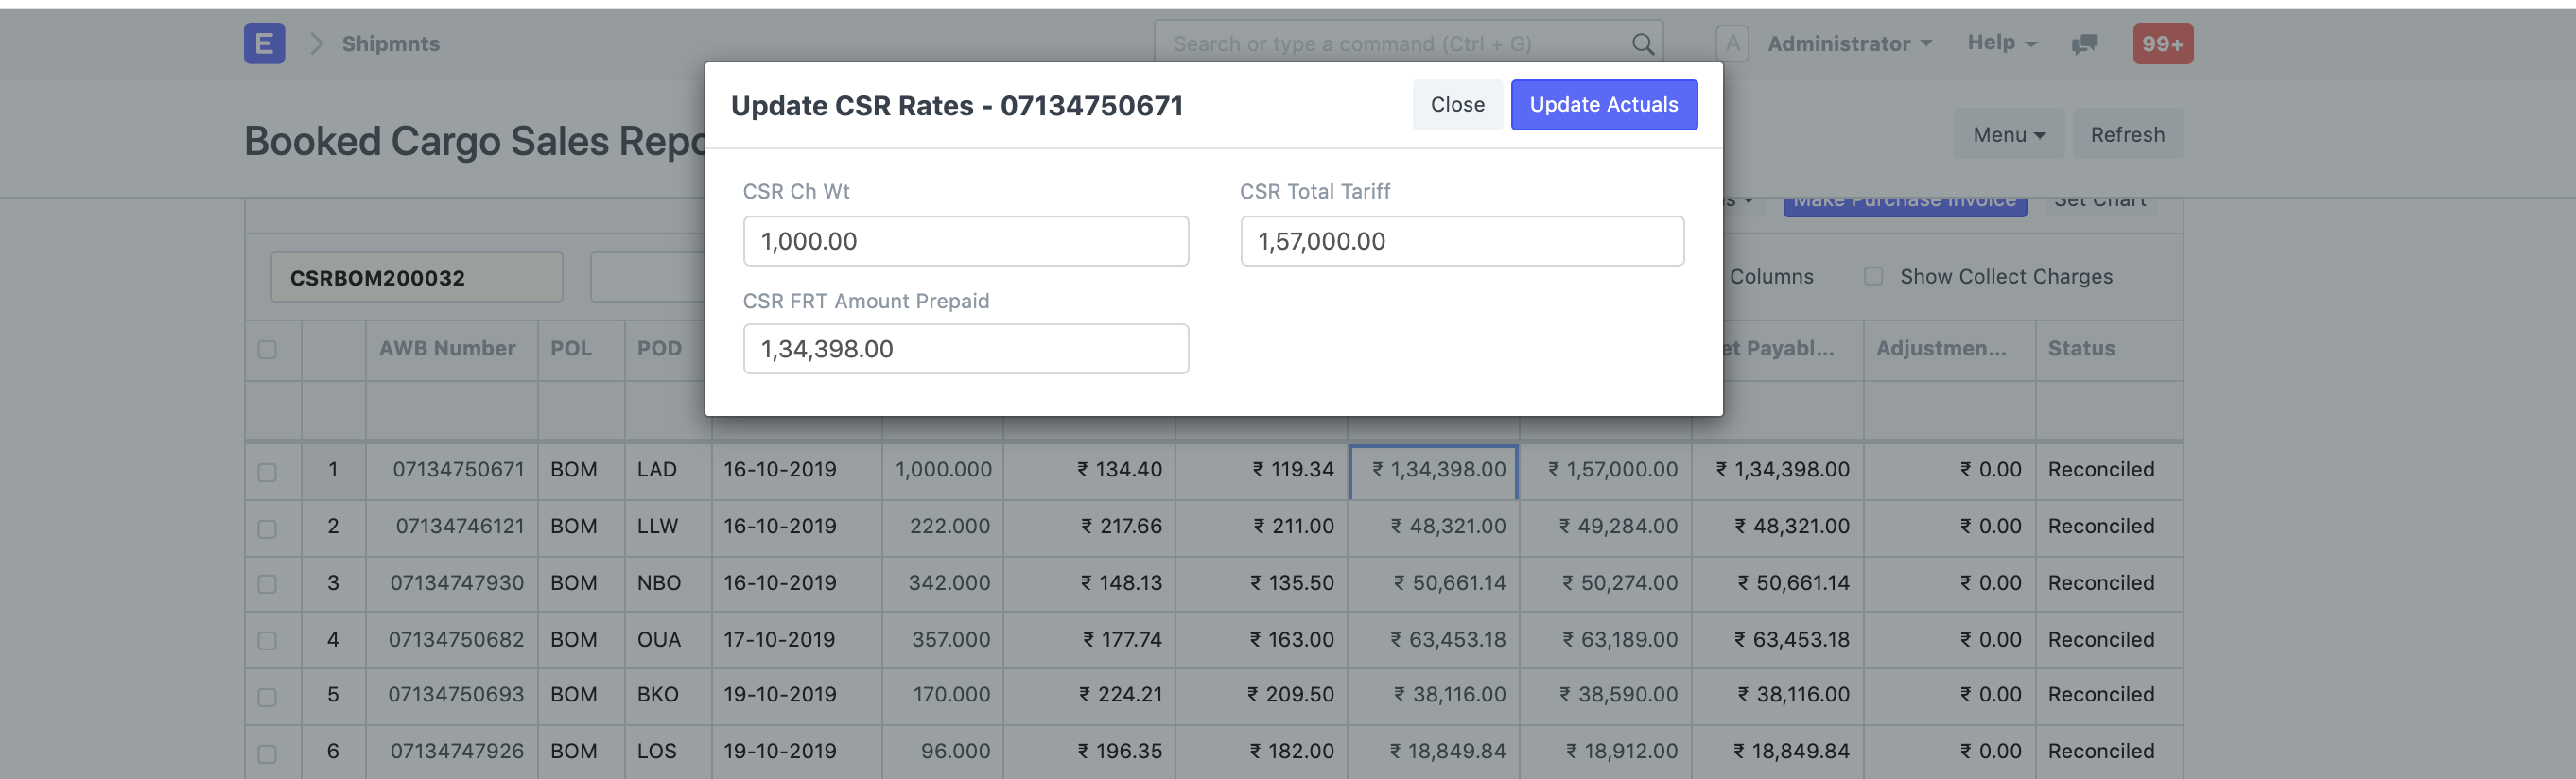Expand the Menu dropdown
2576x779 pixels.
2008,134
